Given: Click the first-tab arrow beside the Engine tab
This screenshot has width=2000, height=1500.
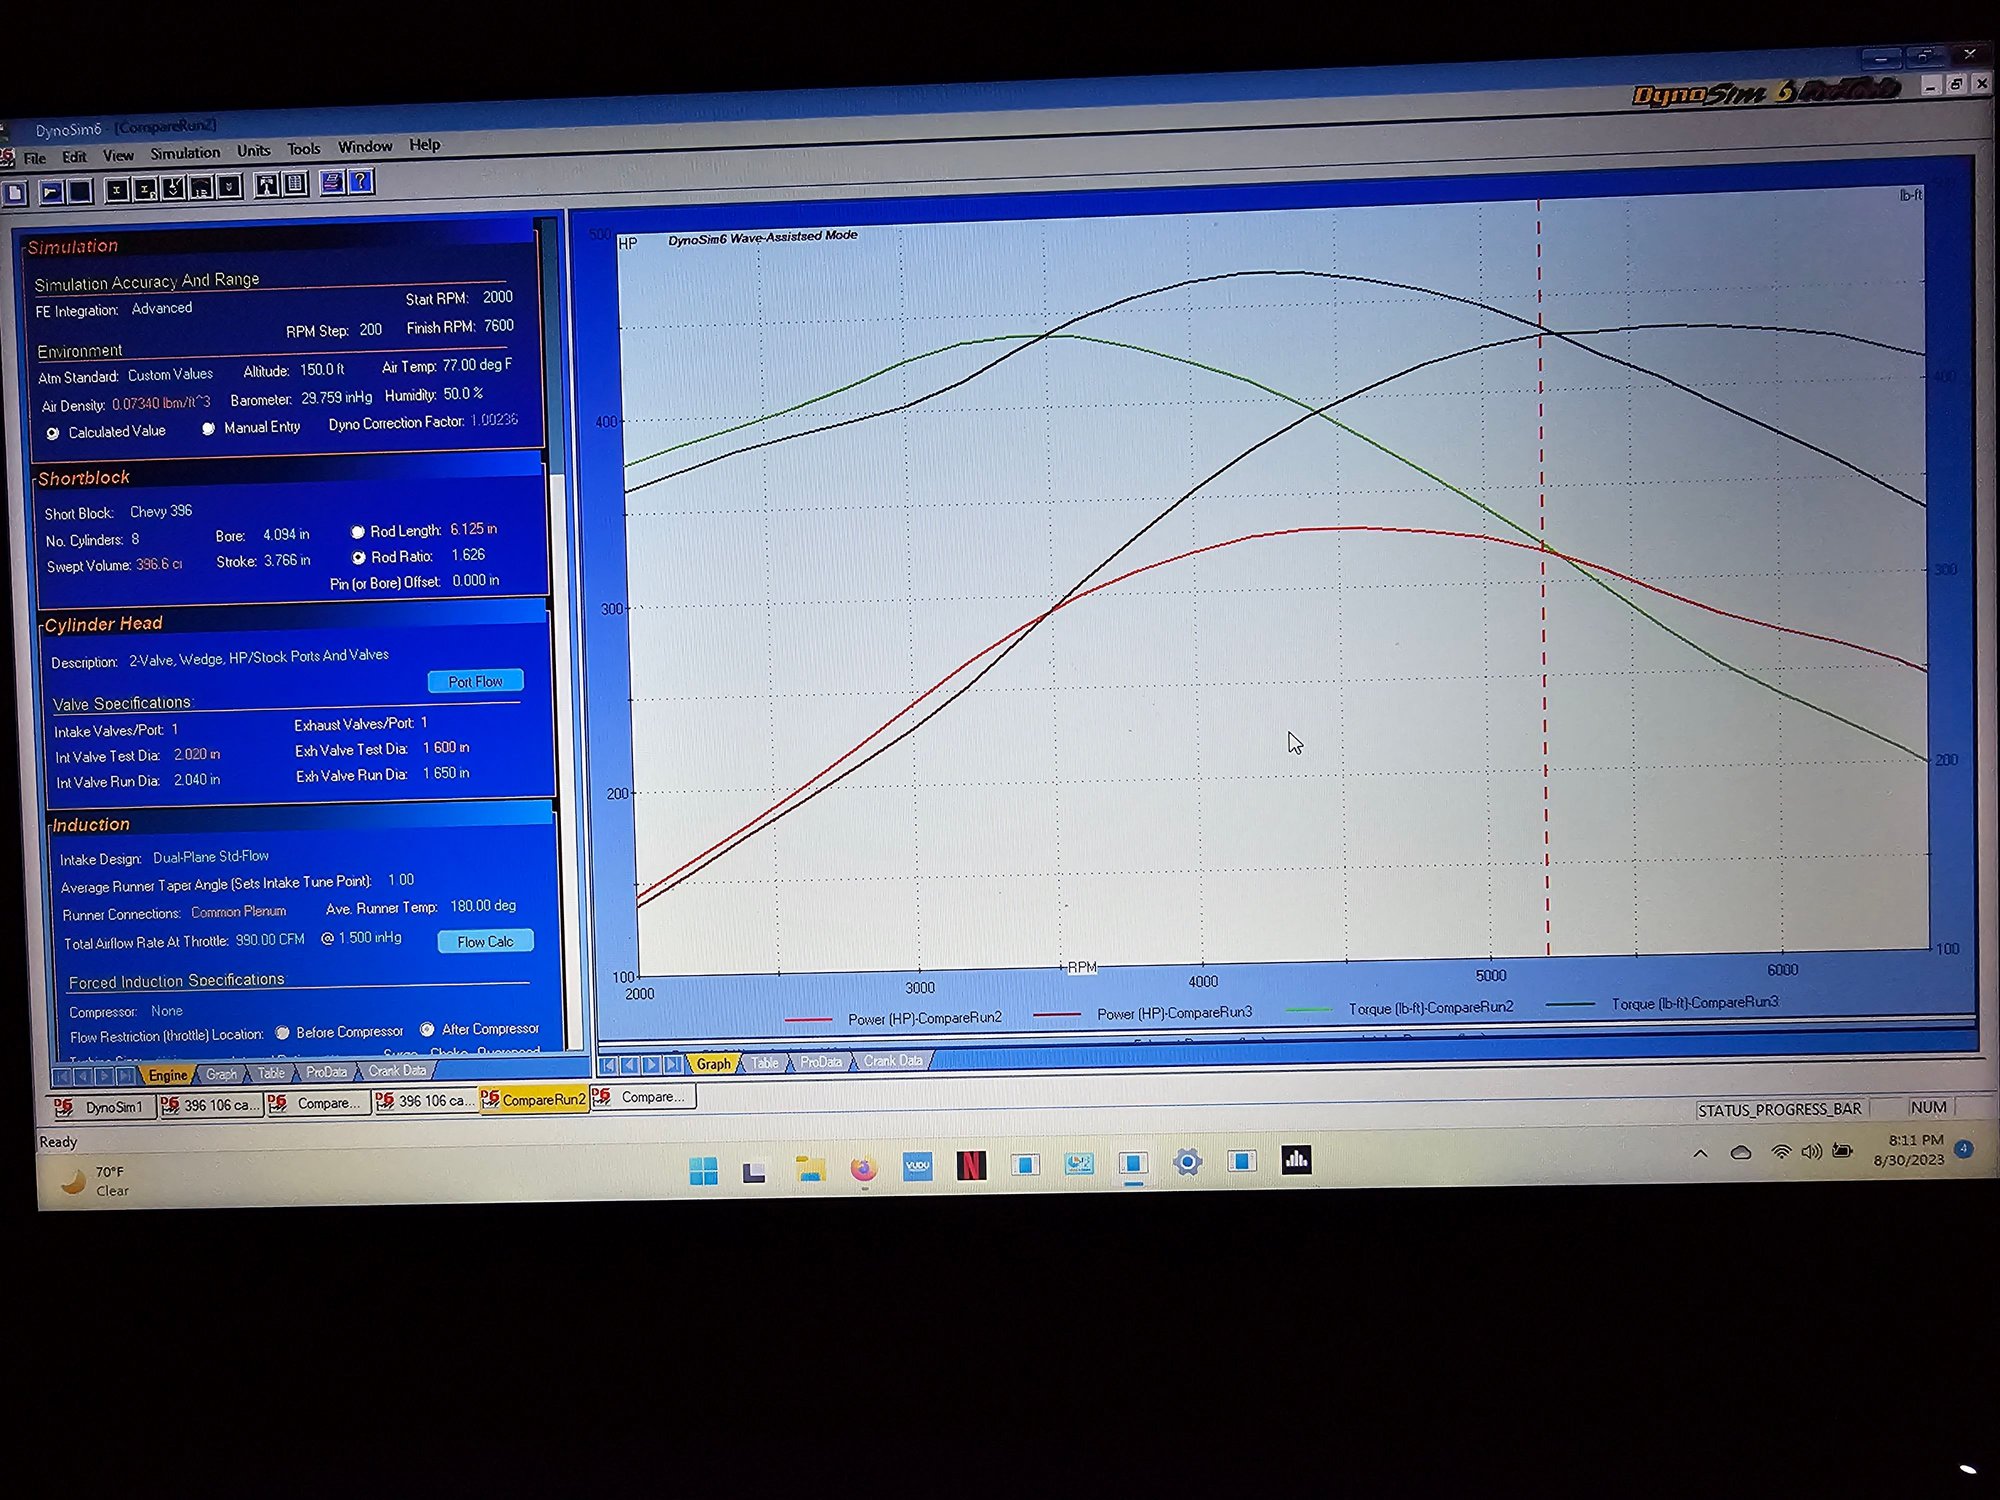Looking at the screenshot, I should coord(62,1077).
